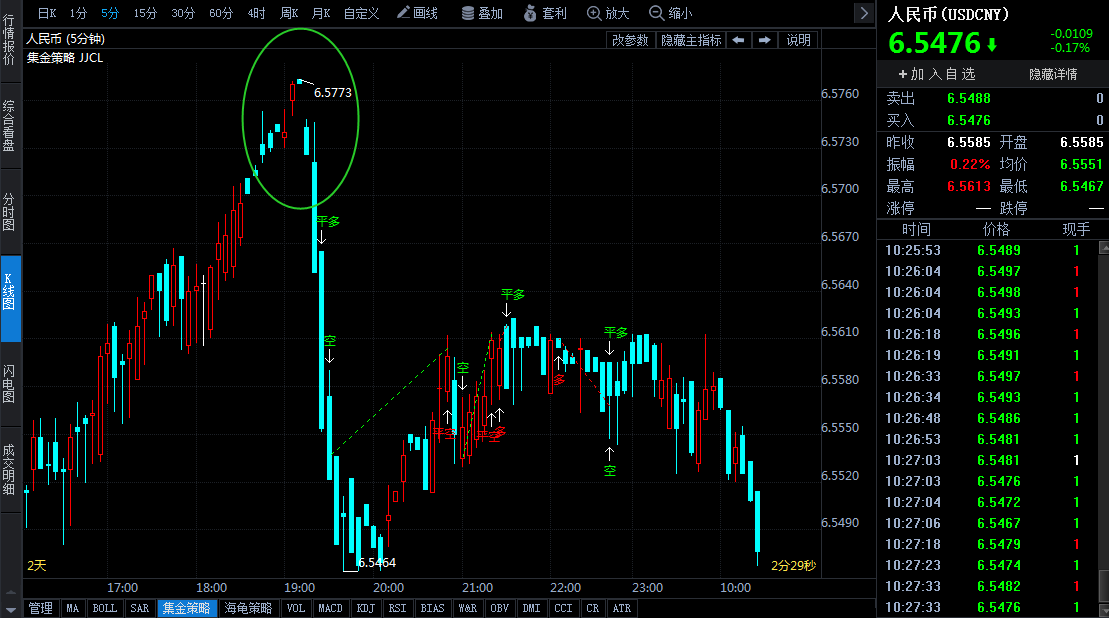Select the VOL indicator
This screenshot has width=1109, height=618.
click(x=296, y=608)
